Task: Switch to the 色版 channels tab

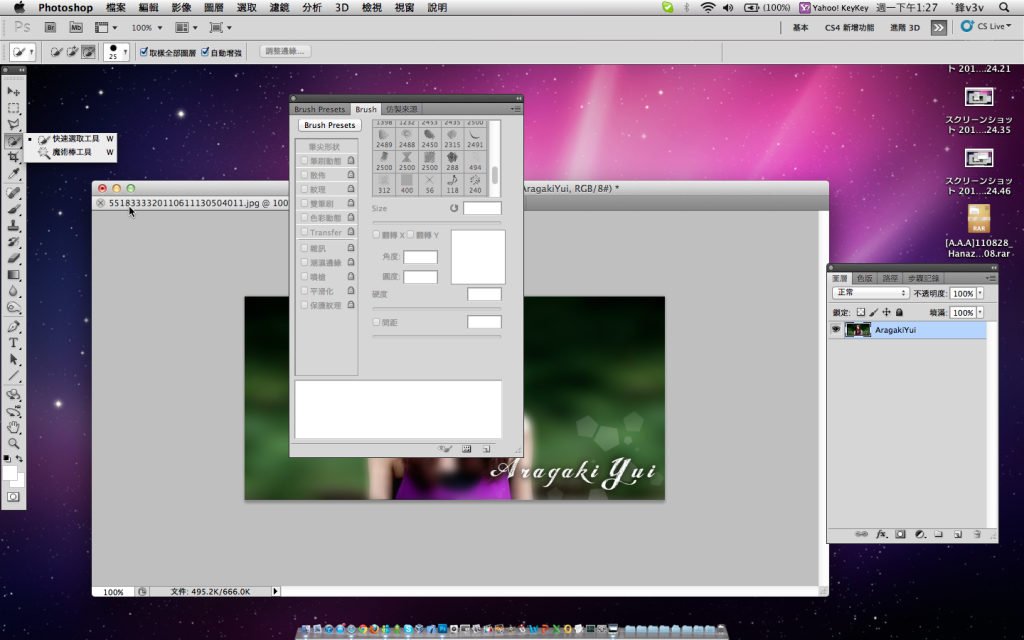Action: [864, 278]
